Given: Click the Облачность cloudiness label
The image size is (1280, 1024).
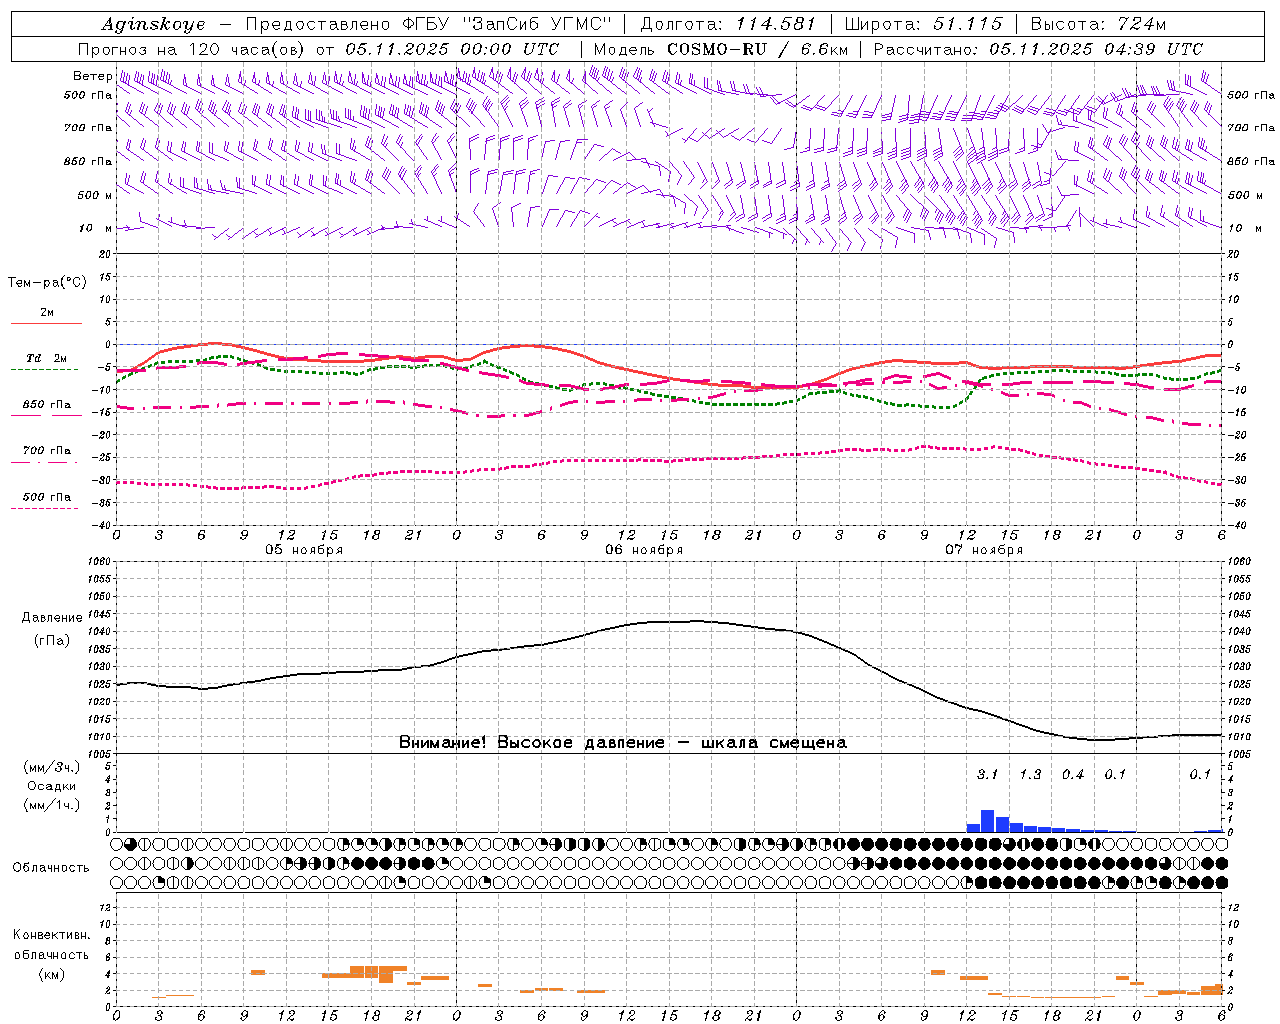Looking at the screenshot, I should 51,868.
